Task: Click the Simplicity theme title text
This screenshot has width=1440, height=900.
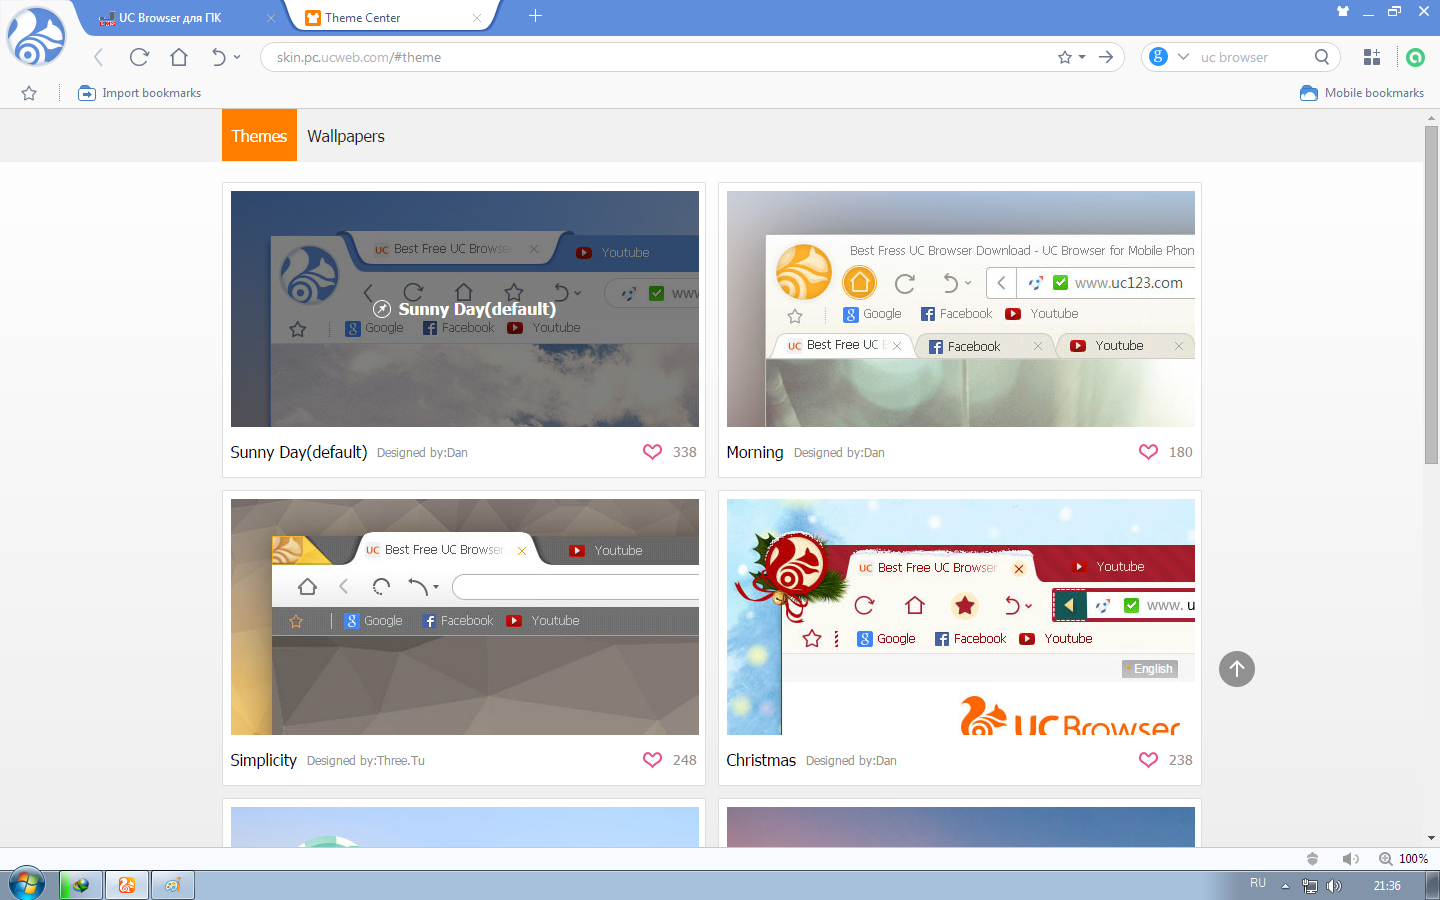Action: [264, 760]
